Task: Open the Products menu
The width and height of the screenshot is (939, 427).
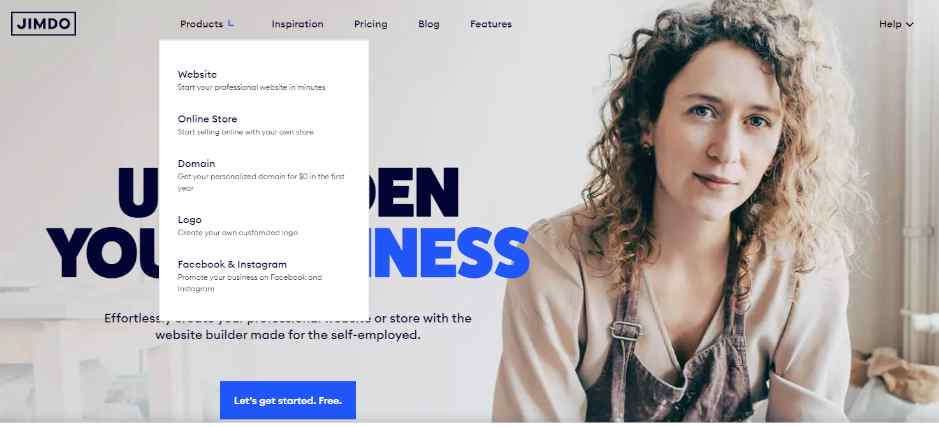Action: [x=201, y=24]
